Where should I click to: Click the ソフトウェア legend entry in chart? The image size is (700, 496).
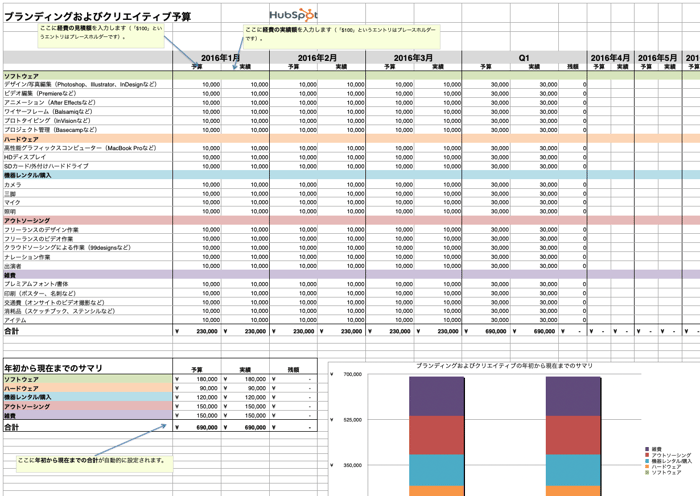coord(663,472)
